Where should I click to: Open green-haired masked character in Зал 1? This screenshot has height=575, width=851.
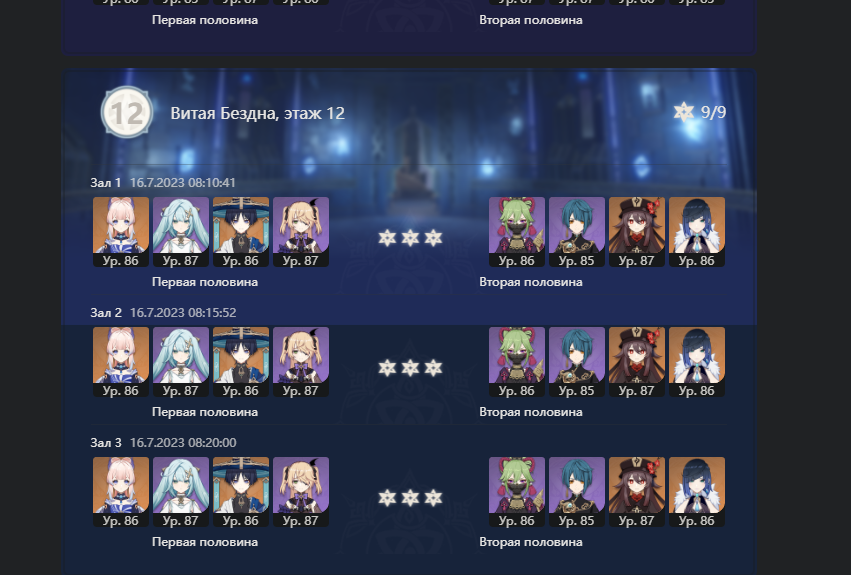click(x=517, y=232)
